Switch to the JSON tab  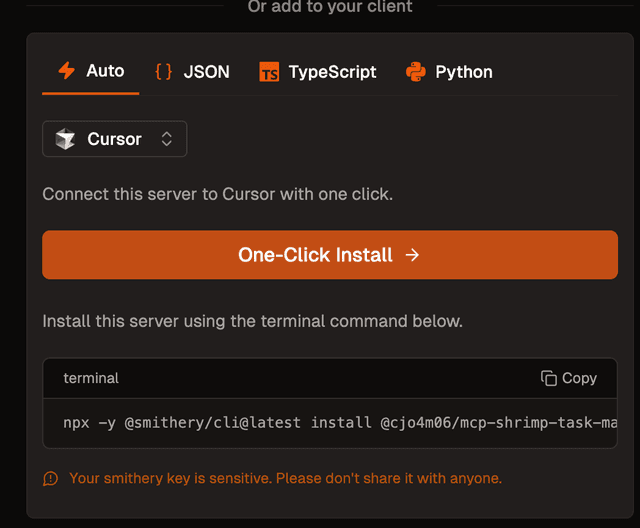[192, 72]
